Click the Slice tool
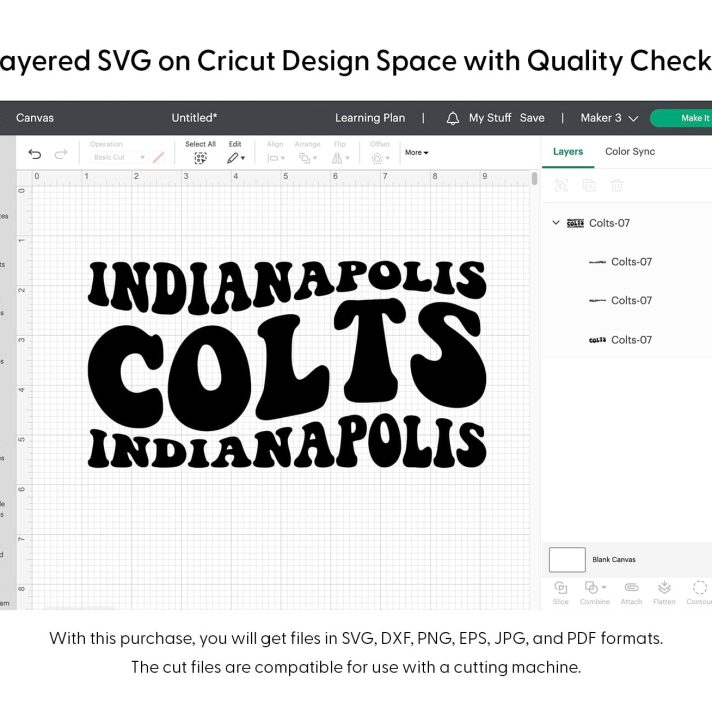 561,592
